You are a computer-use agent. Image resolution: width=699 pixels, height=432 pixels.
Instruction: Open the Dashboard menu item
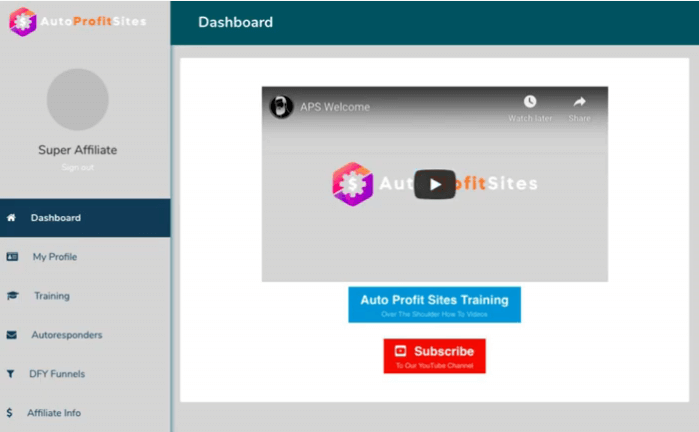click(85, 218)
